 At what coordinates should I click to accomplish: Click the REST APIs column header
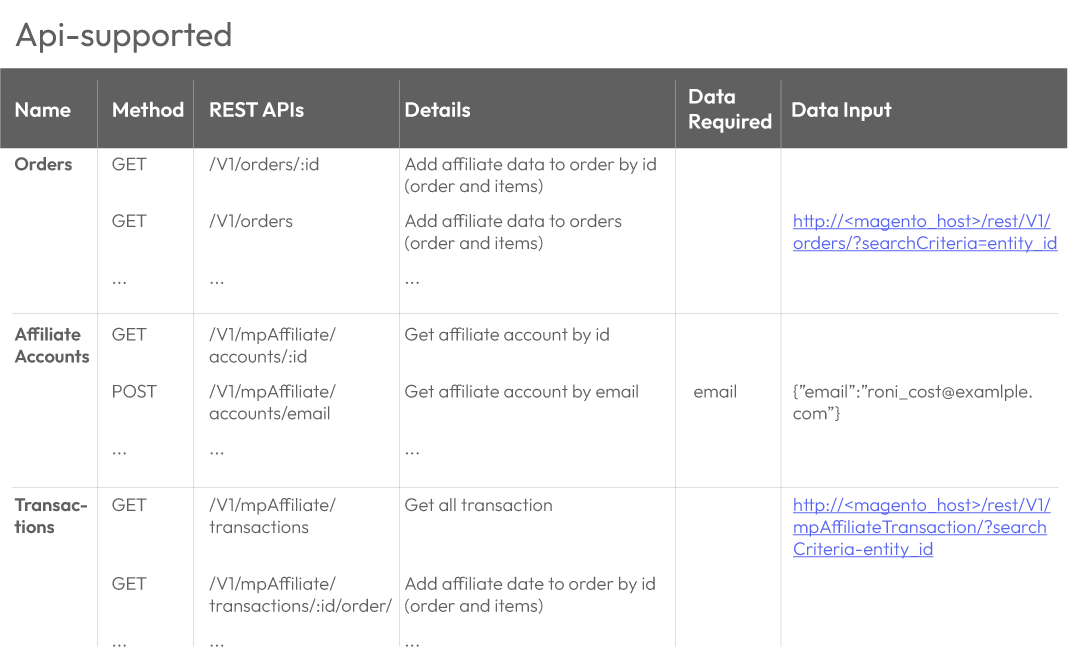[256, 110]
